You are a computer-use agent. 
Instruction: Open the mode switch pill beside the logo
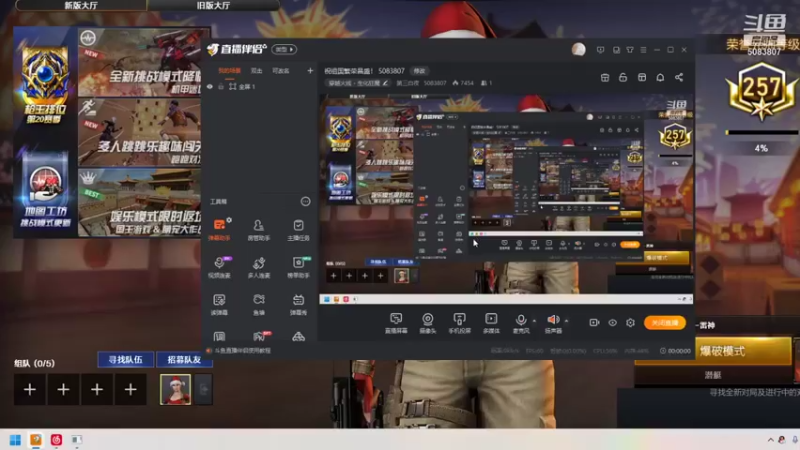pos(285,49)
